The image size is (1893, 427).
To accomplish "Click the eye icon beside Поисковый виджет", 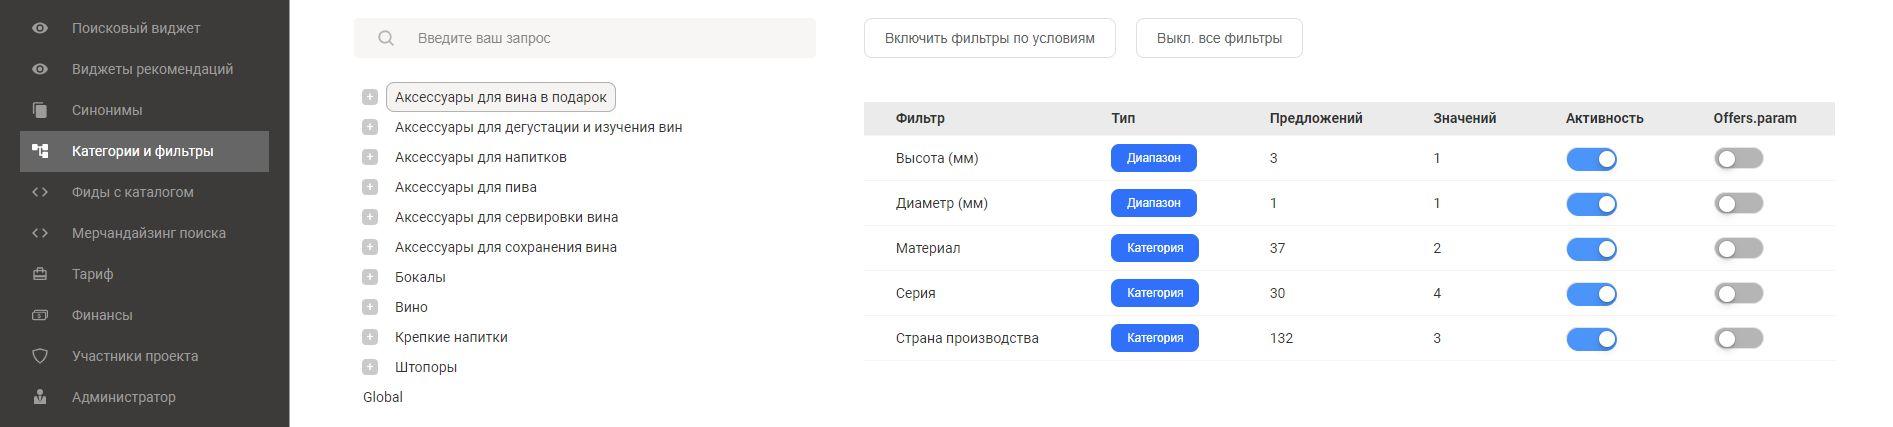I will point(40,28).
